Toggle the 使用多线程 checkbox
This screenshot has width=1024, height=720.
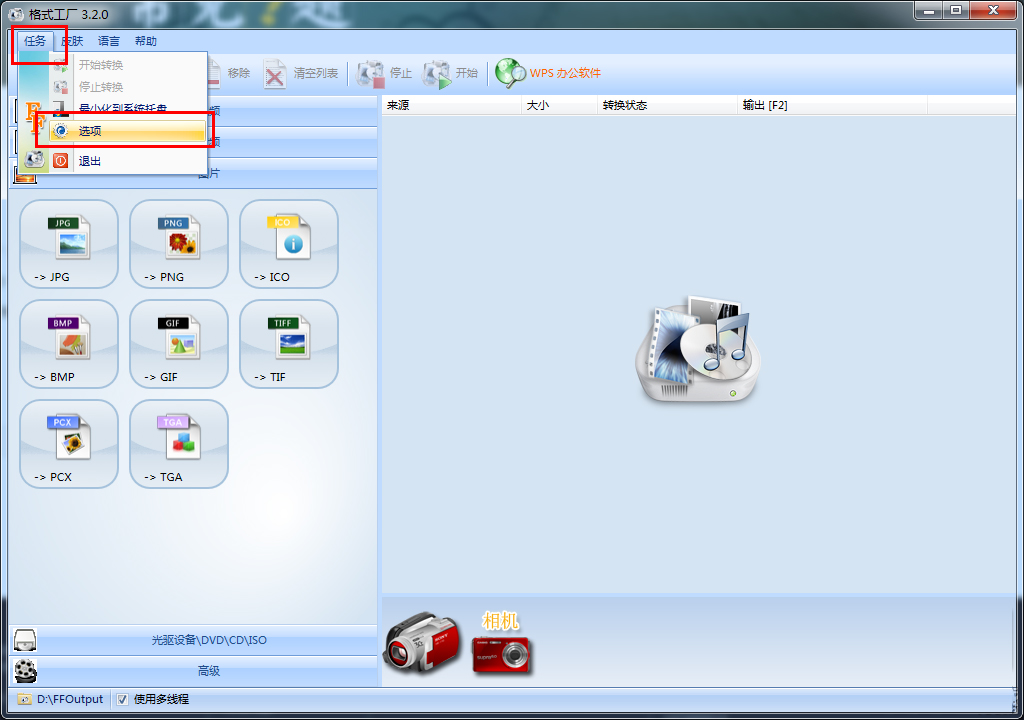[123, 699]
